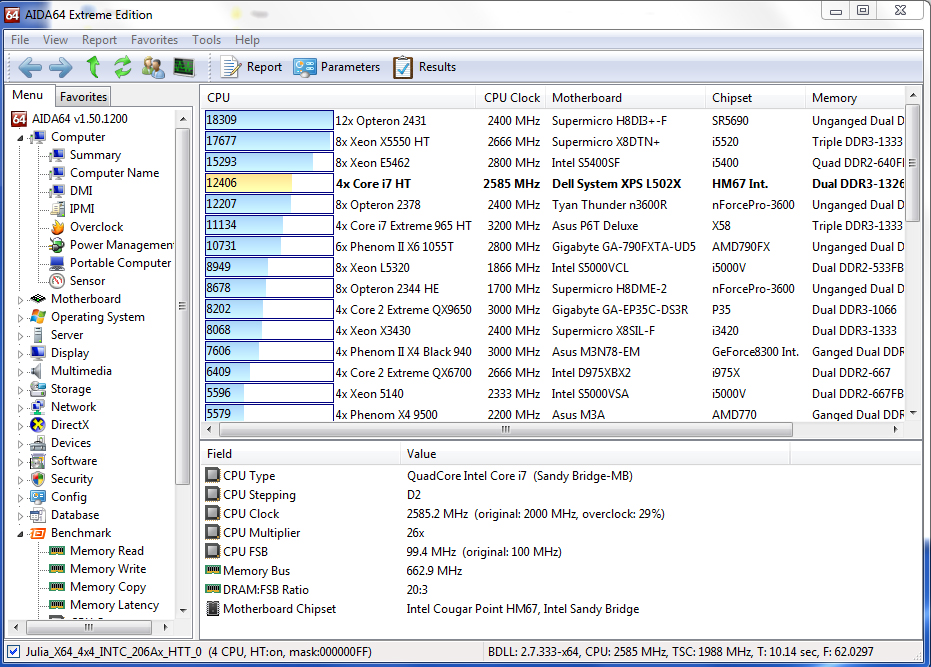This screenshot has height=667, width=931.
Task: Click the Forward arrow toolbar icon
Action: click(x=61, y=67)
